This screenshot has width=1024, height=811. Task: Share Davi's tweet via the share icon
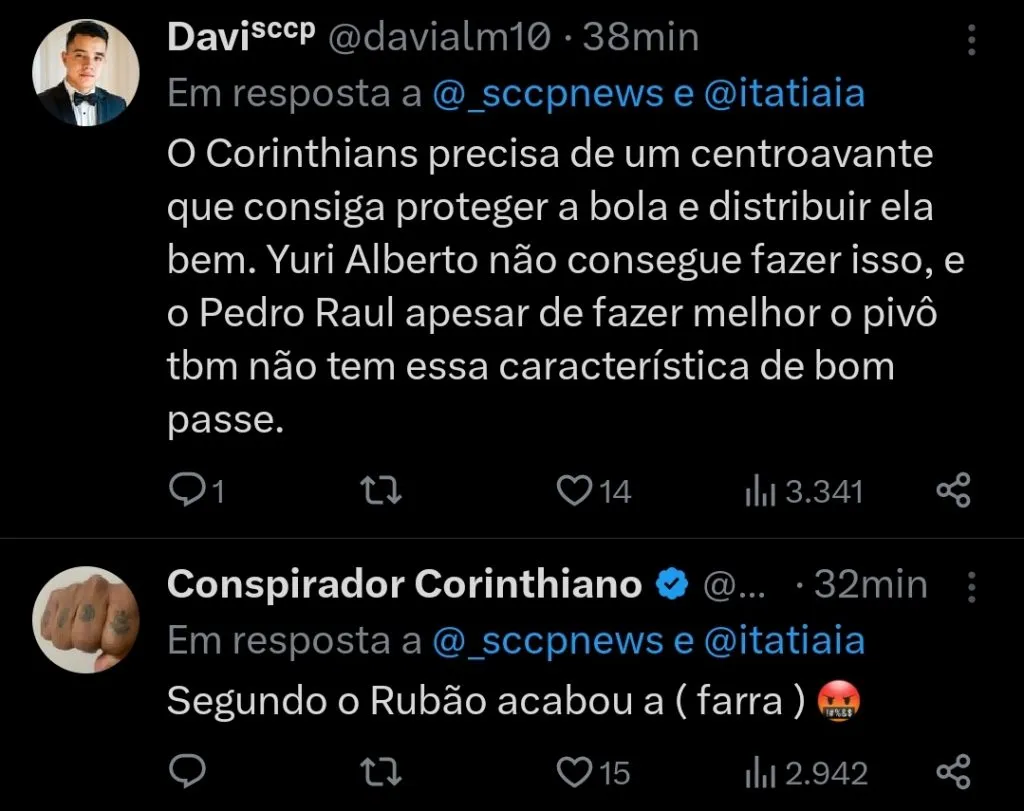955,491
